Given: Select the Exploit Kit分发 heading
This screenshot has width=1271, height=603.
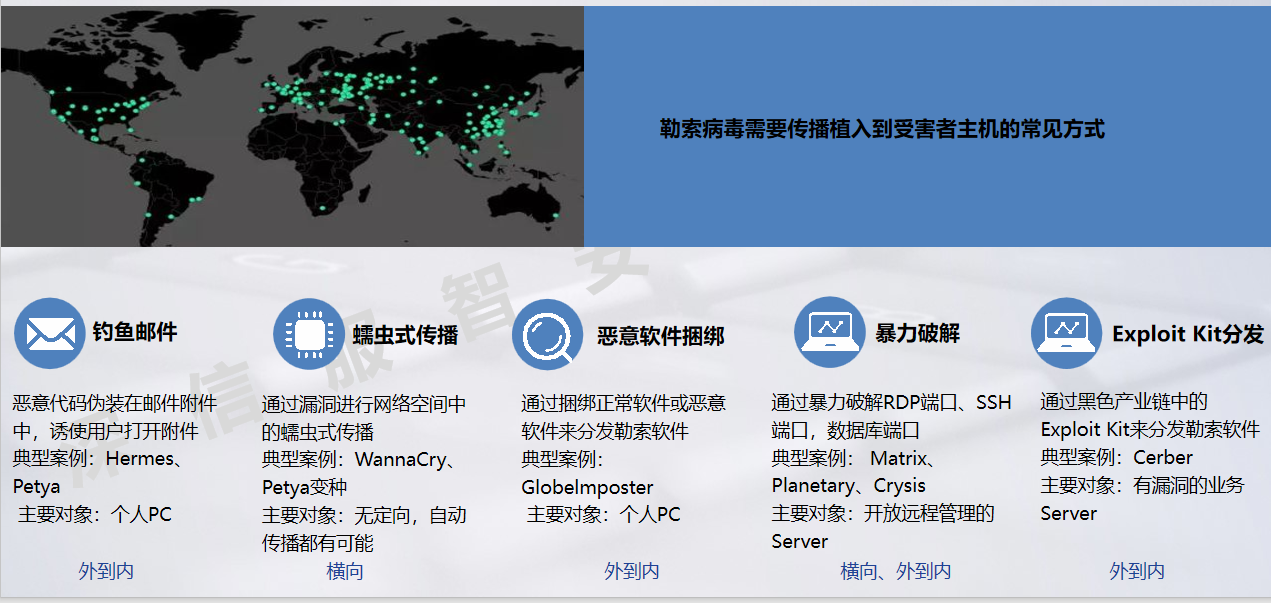Looking at the screenshot, I should pyautogui.click(x=1188, y=334).
